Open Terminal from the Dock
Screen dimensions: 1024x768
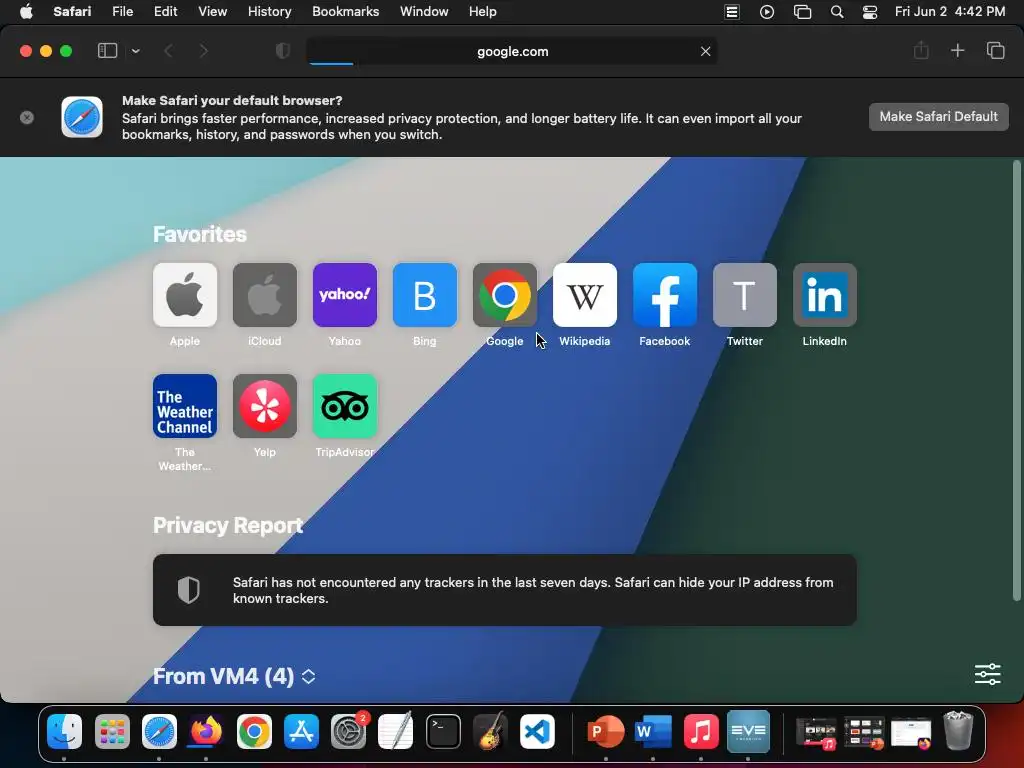pos(443,731)
